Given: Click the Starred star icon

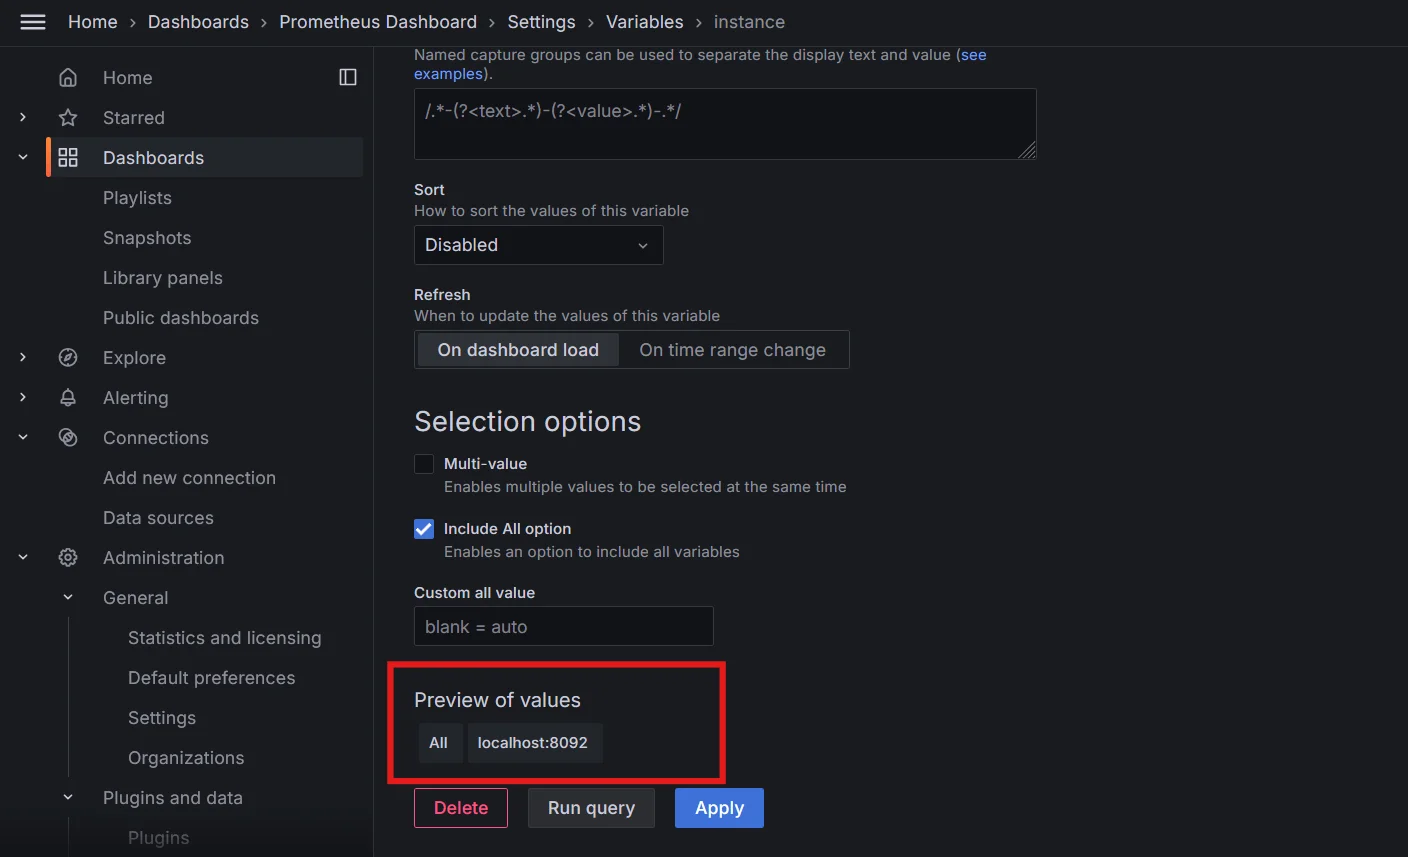Looking at the screenshot, I should coord(68,118).
